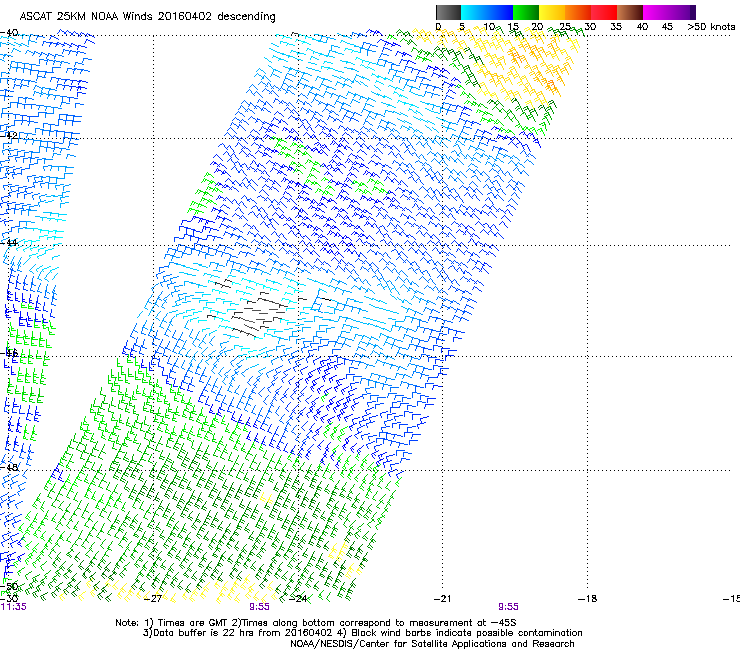Image resolution: width=740 pixels, height=650 pixels.
Task: Click the magenta-purple 40-50 knots color segment
Action: point(669,12)
